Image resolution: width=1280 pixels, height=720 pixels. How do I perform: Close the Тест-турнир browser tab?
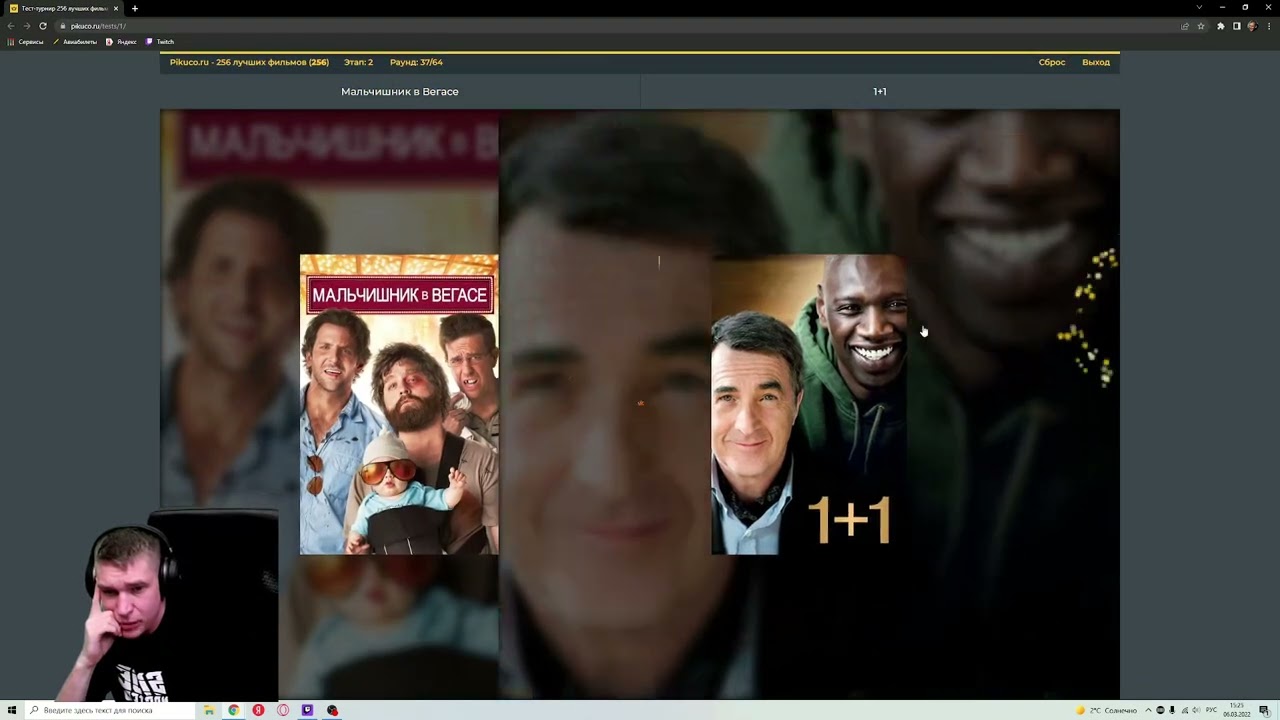point(116,8)
